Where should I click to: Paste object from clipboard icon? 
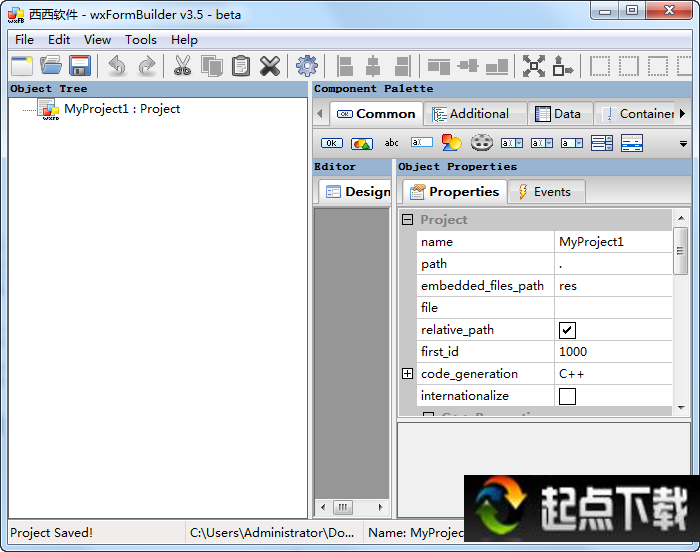point(241,66)
